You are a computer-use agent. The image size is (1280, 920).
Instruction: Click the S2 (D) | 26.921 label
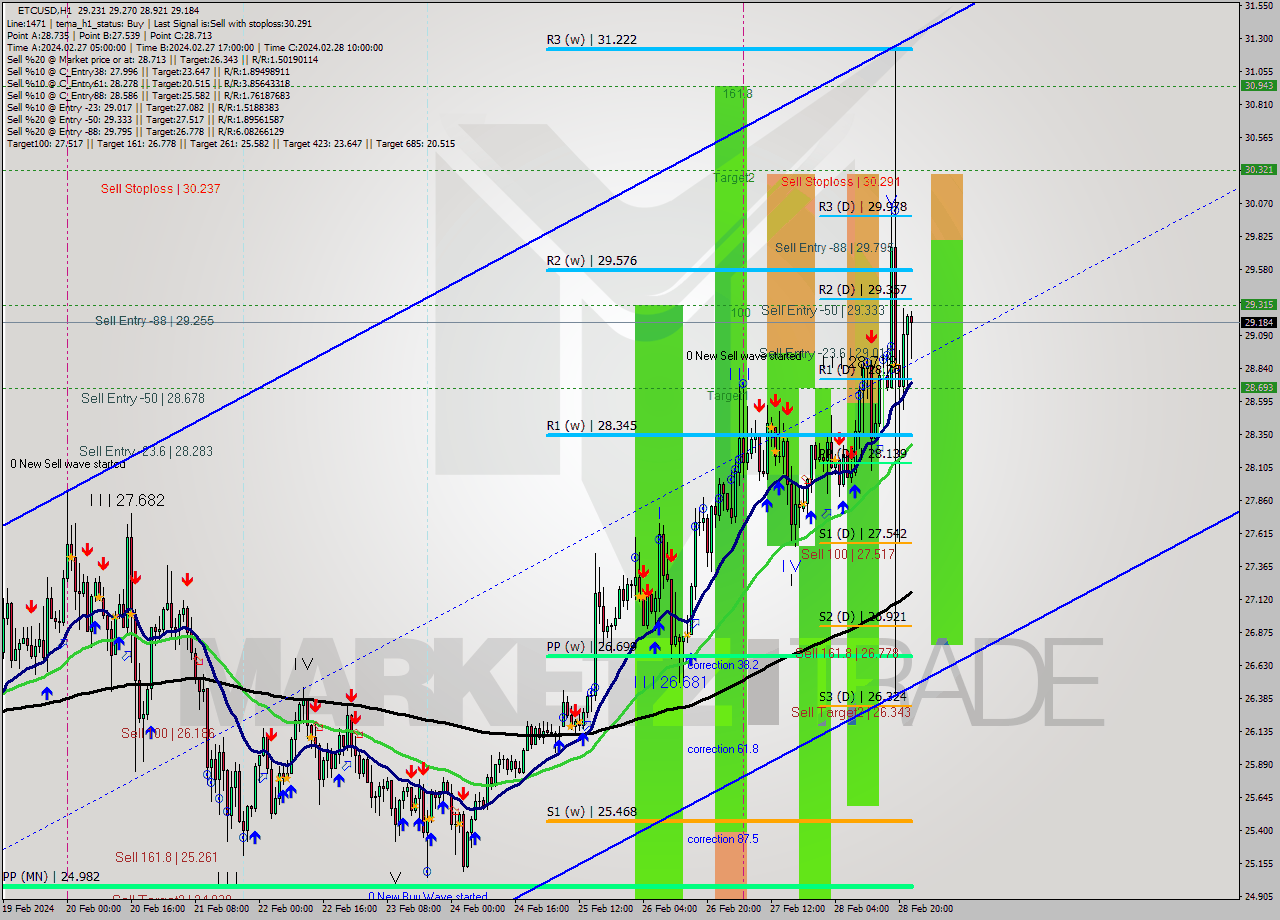pos(862,617)
